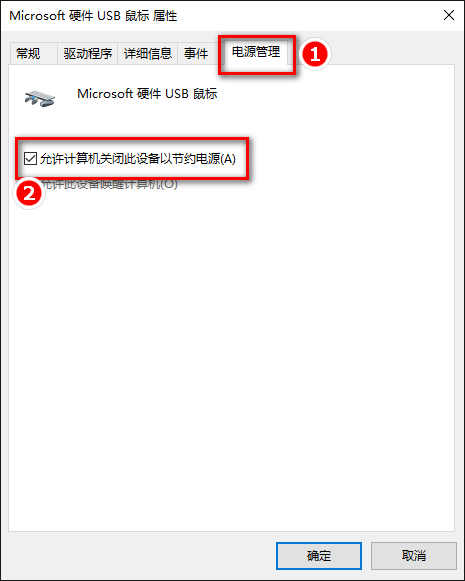Click the red step 1 badge
This screenshot has width=465, height=581.
(x=315, y=54)
